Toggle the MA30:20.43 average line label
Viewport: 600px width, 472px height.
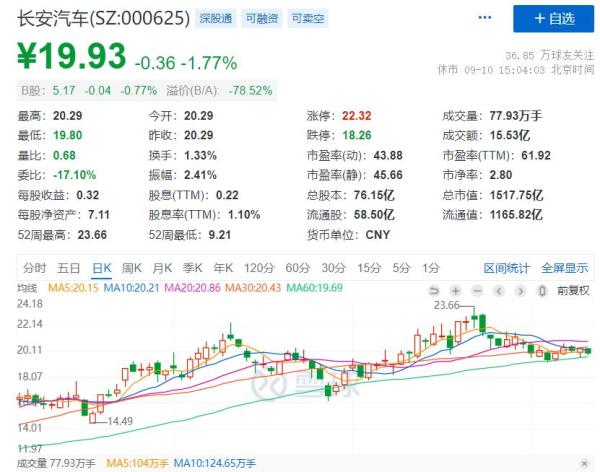pos(253,288)
